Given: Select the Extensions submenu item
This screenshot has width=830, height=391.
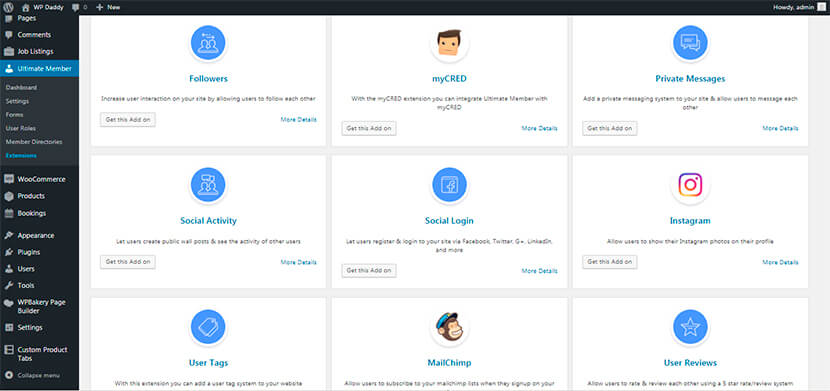Looking at the screenshot, I should click(21, 156).
